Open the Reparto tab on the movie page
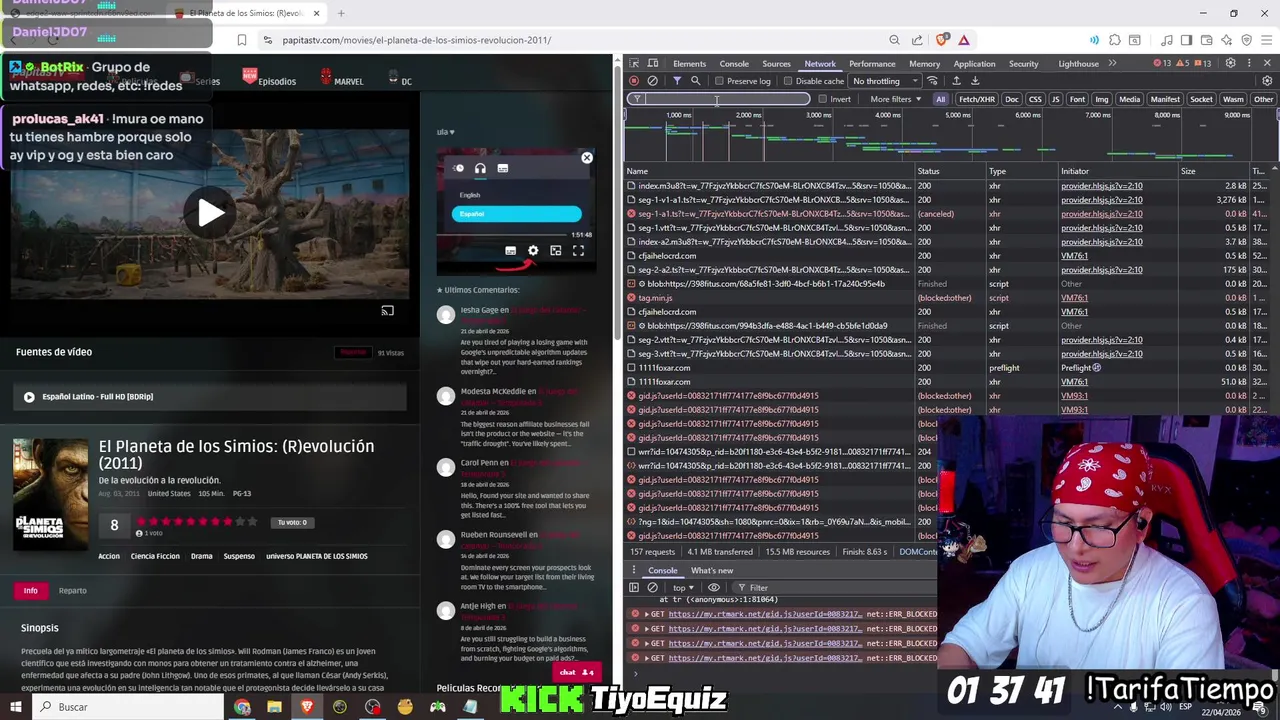The width and height of the screenshot is (1280, 720). tap(72, 590)
